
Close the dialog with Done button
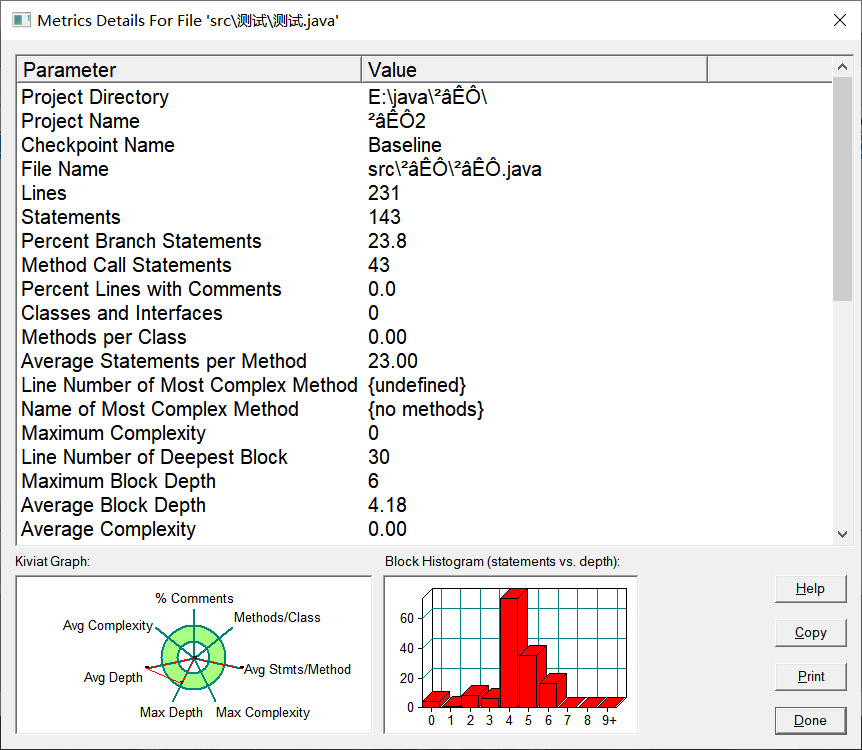[810, 721]
